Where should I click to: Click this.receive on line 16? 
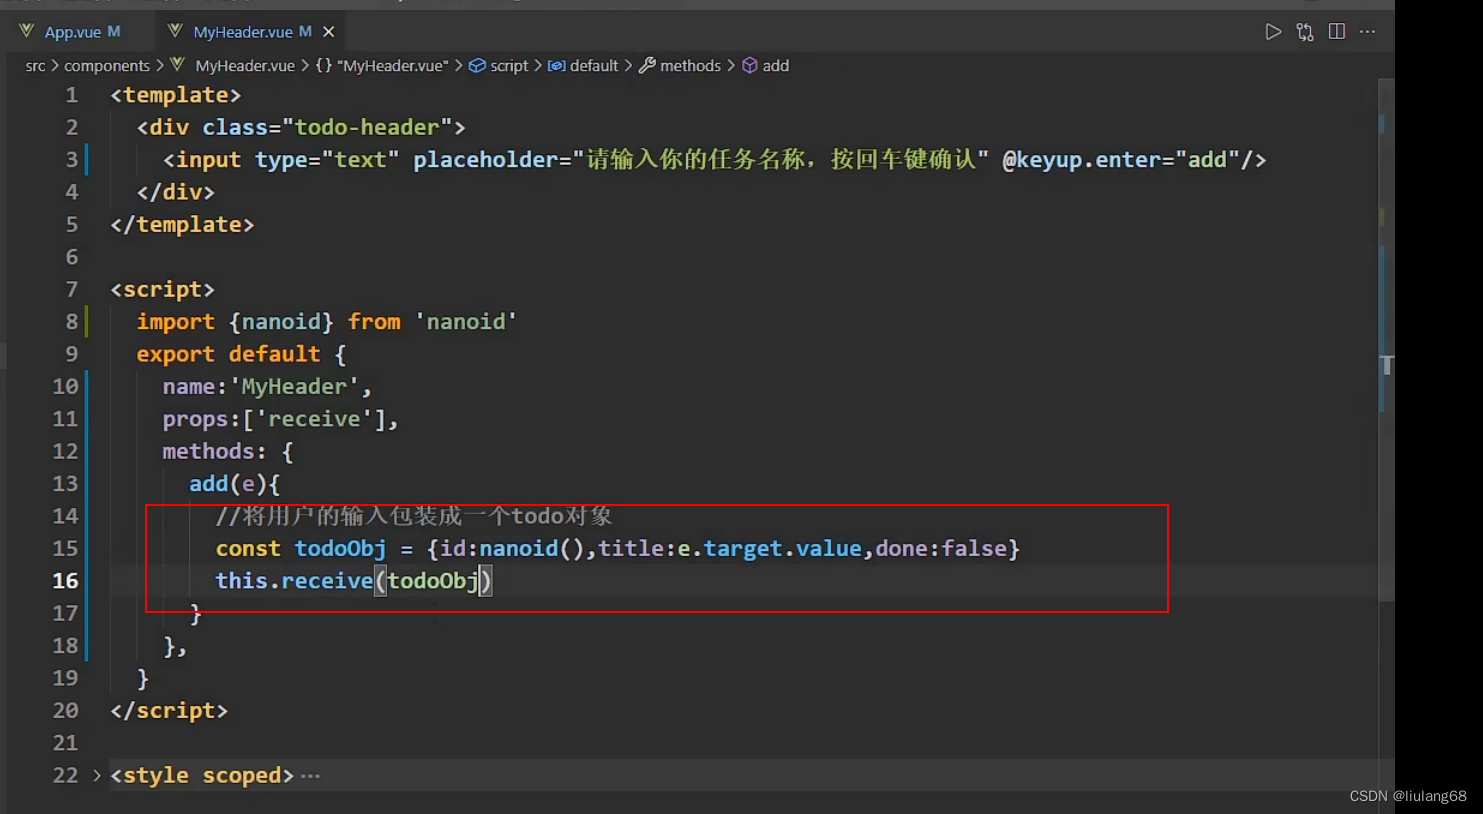[294, 581]
